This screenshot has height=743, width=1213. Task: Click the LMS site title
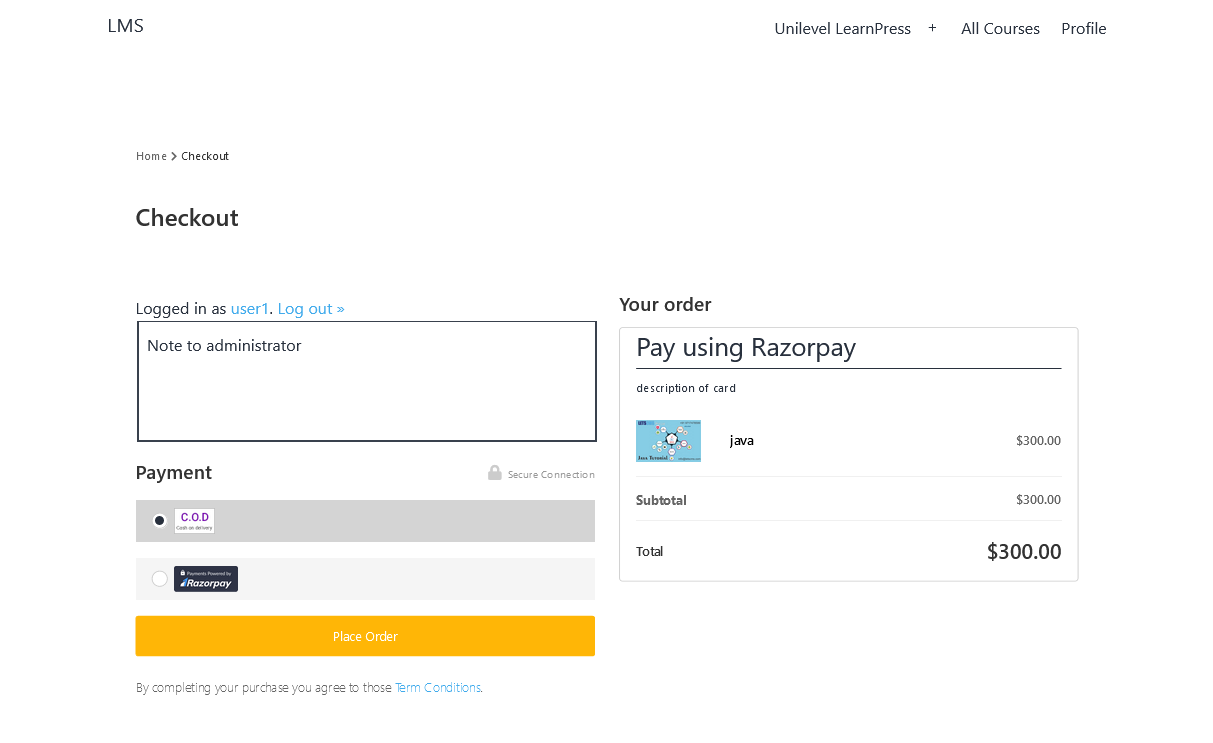point(126,26)
